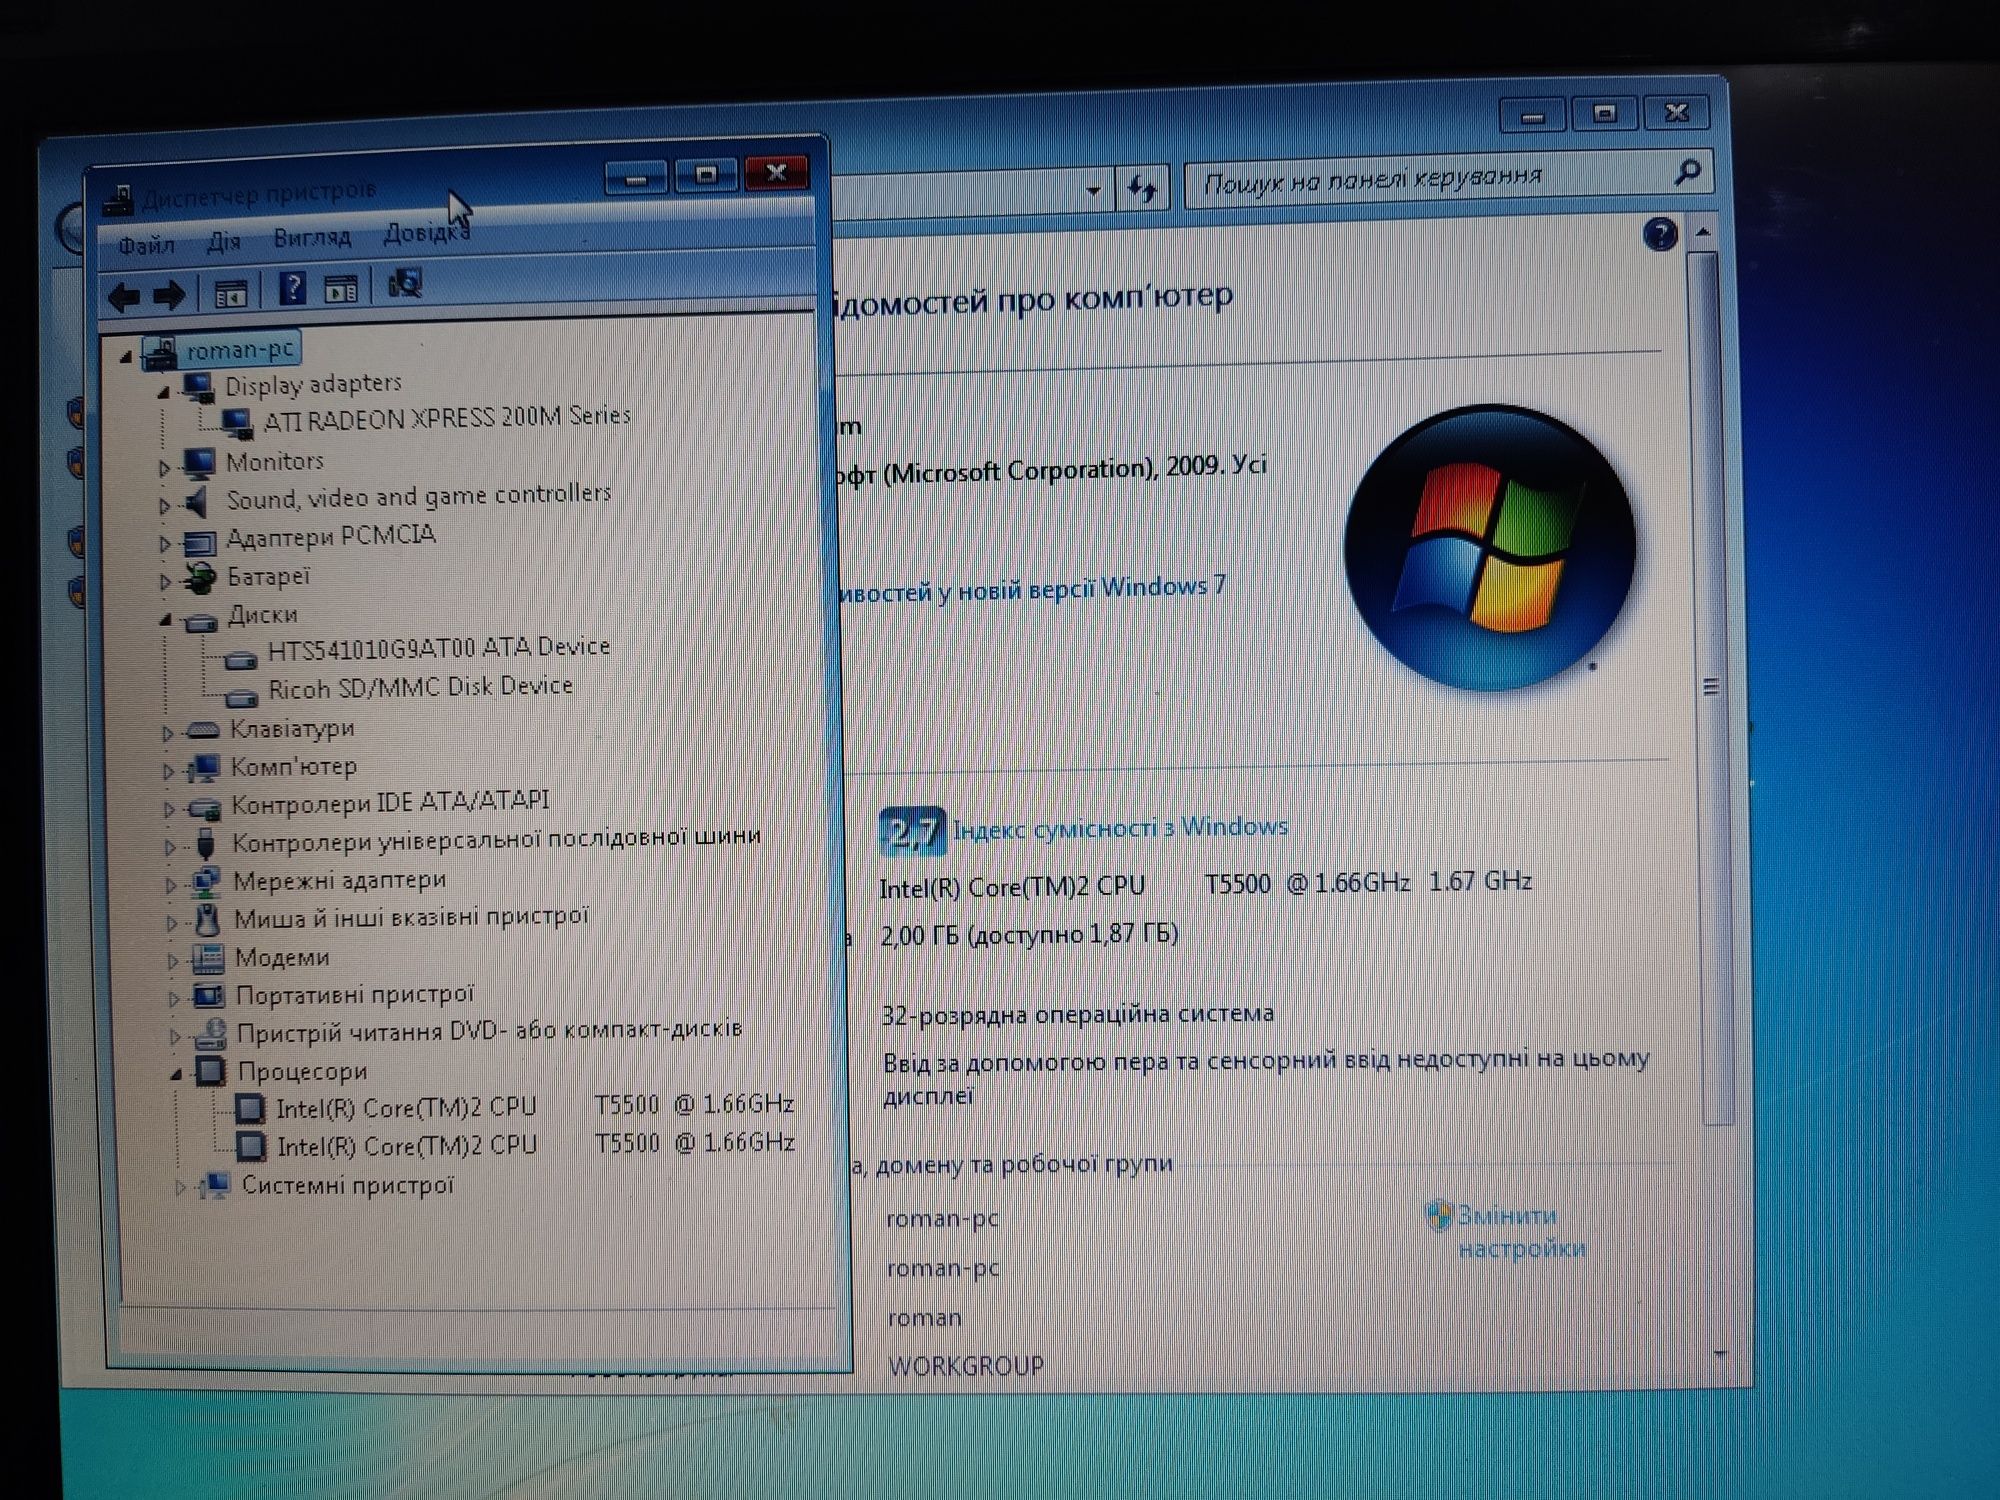2000x1500 pixels.
Task: Click the scrollbar up arrow in System window
Action: [x=1703, y=232]
